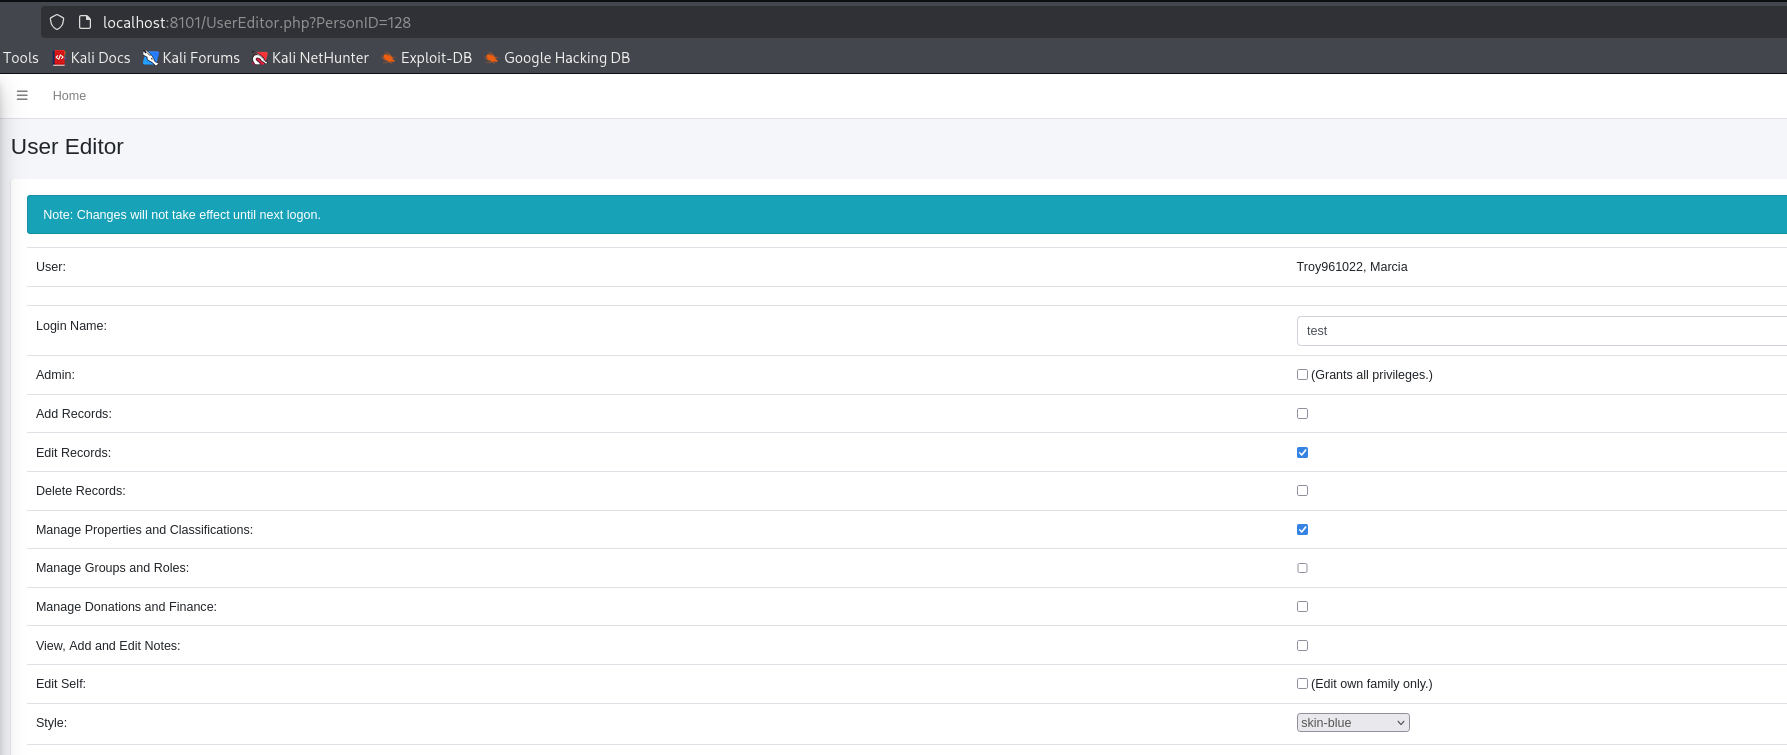This screenshot has height=755, width=1787.
Task: Click the 'Changes will not take effect' note
Action: [182, 215]
